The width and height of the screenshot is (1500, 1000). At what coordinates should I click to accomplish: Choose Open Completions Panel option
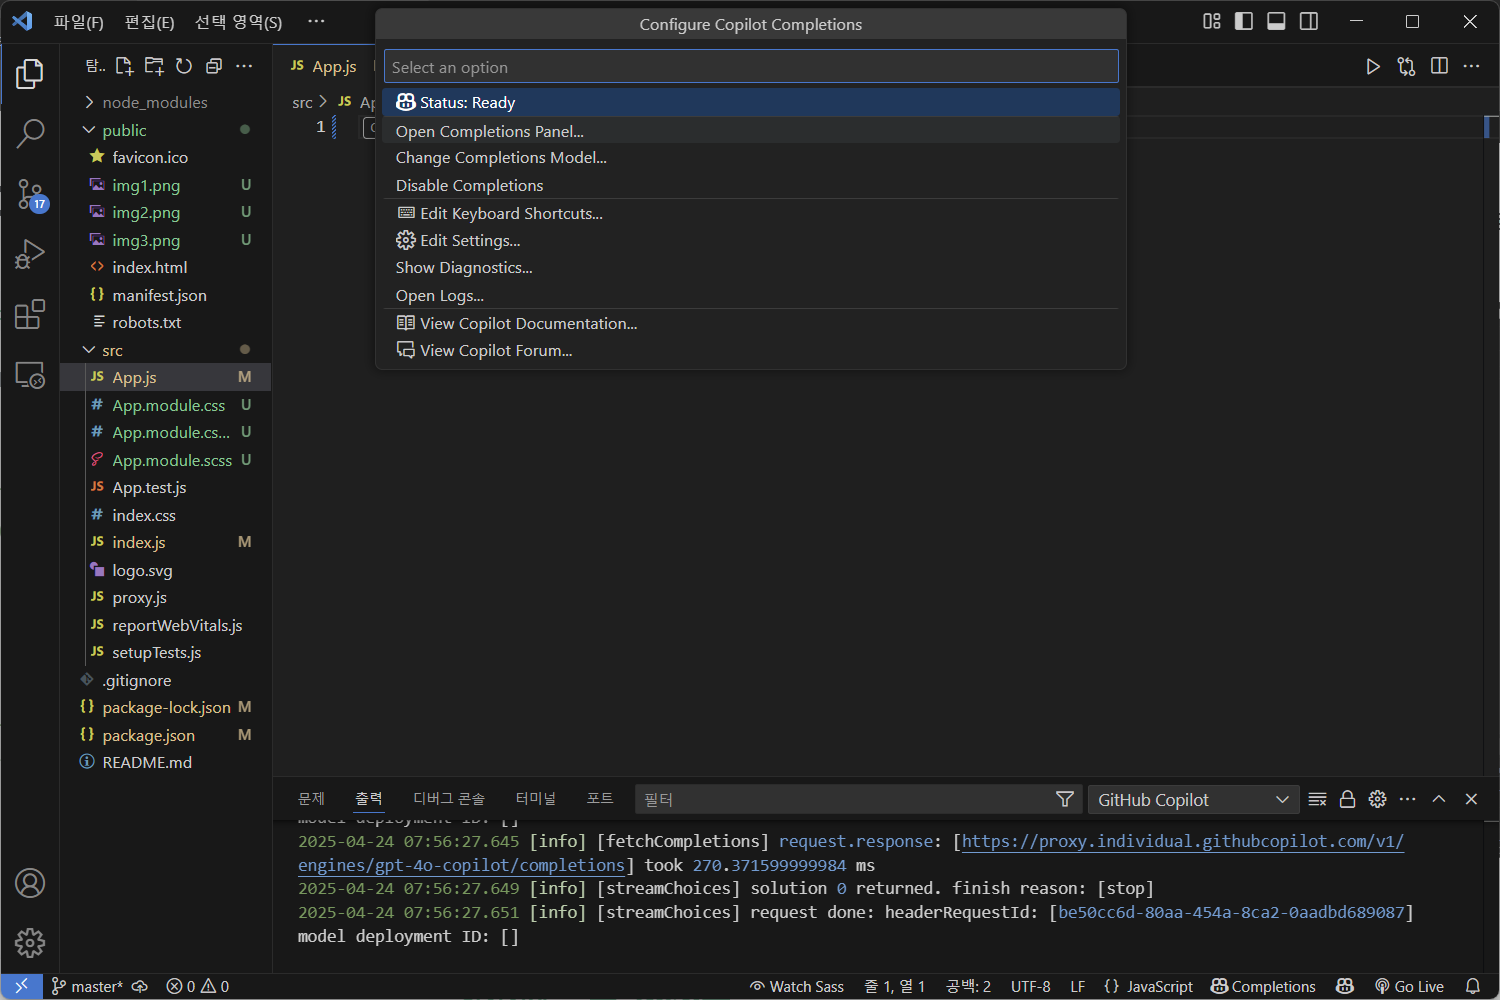click(751, 131)
